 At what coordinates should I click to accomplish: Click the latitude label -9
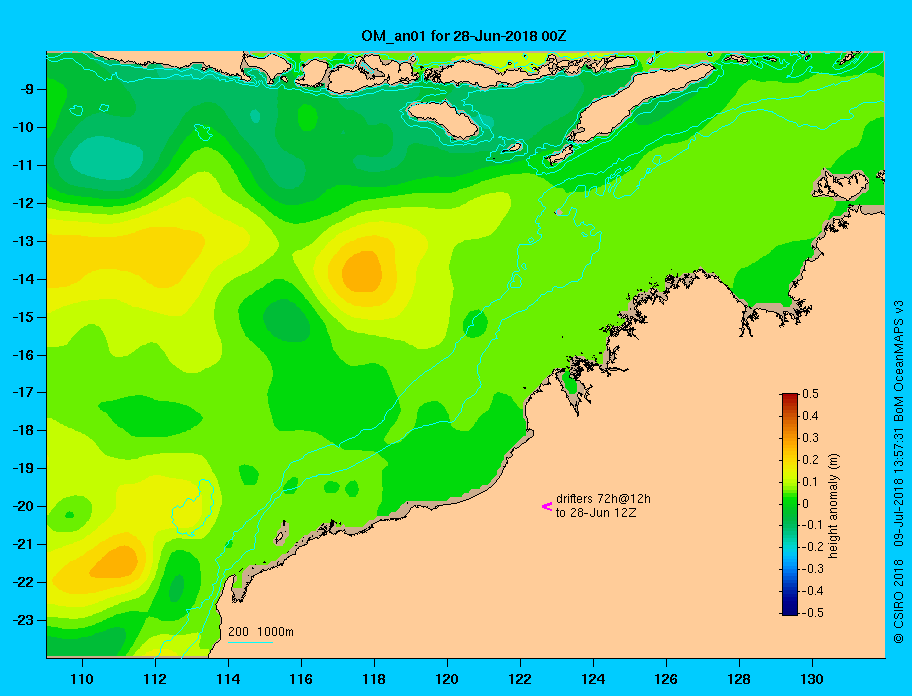tap(28, 90)
